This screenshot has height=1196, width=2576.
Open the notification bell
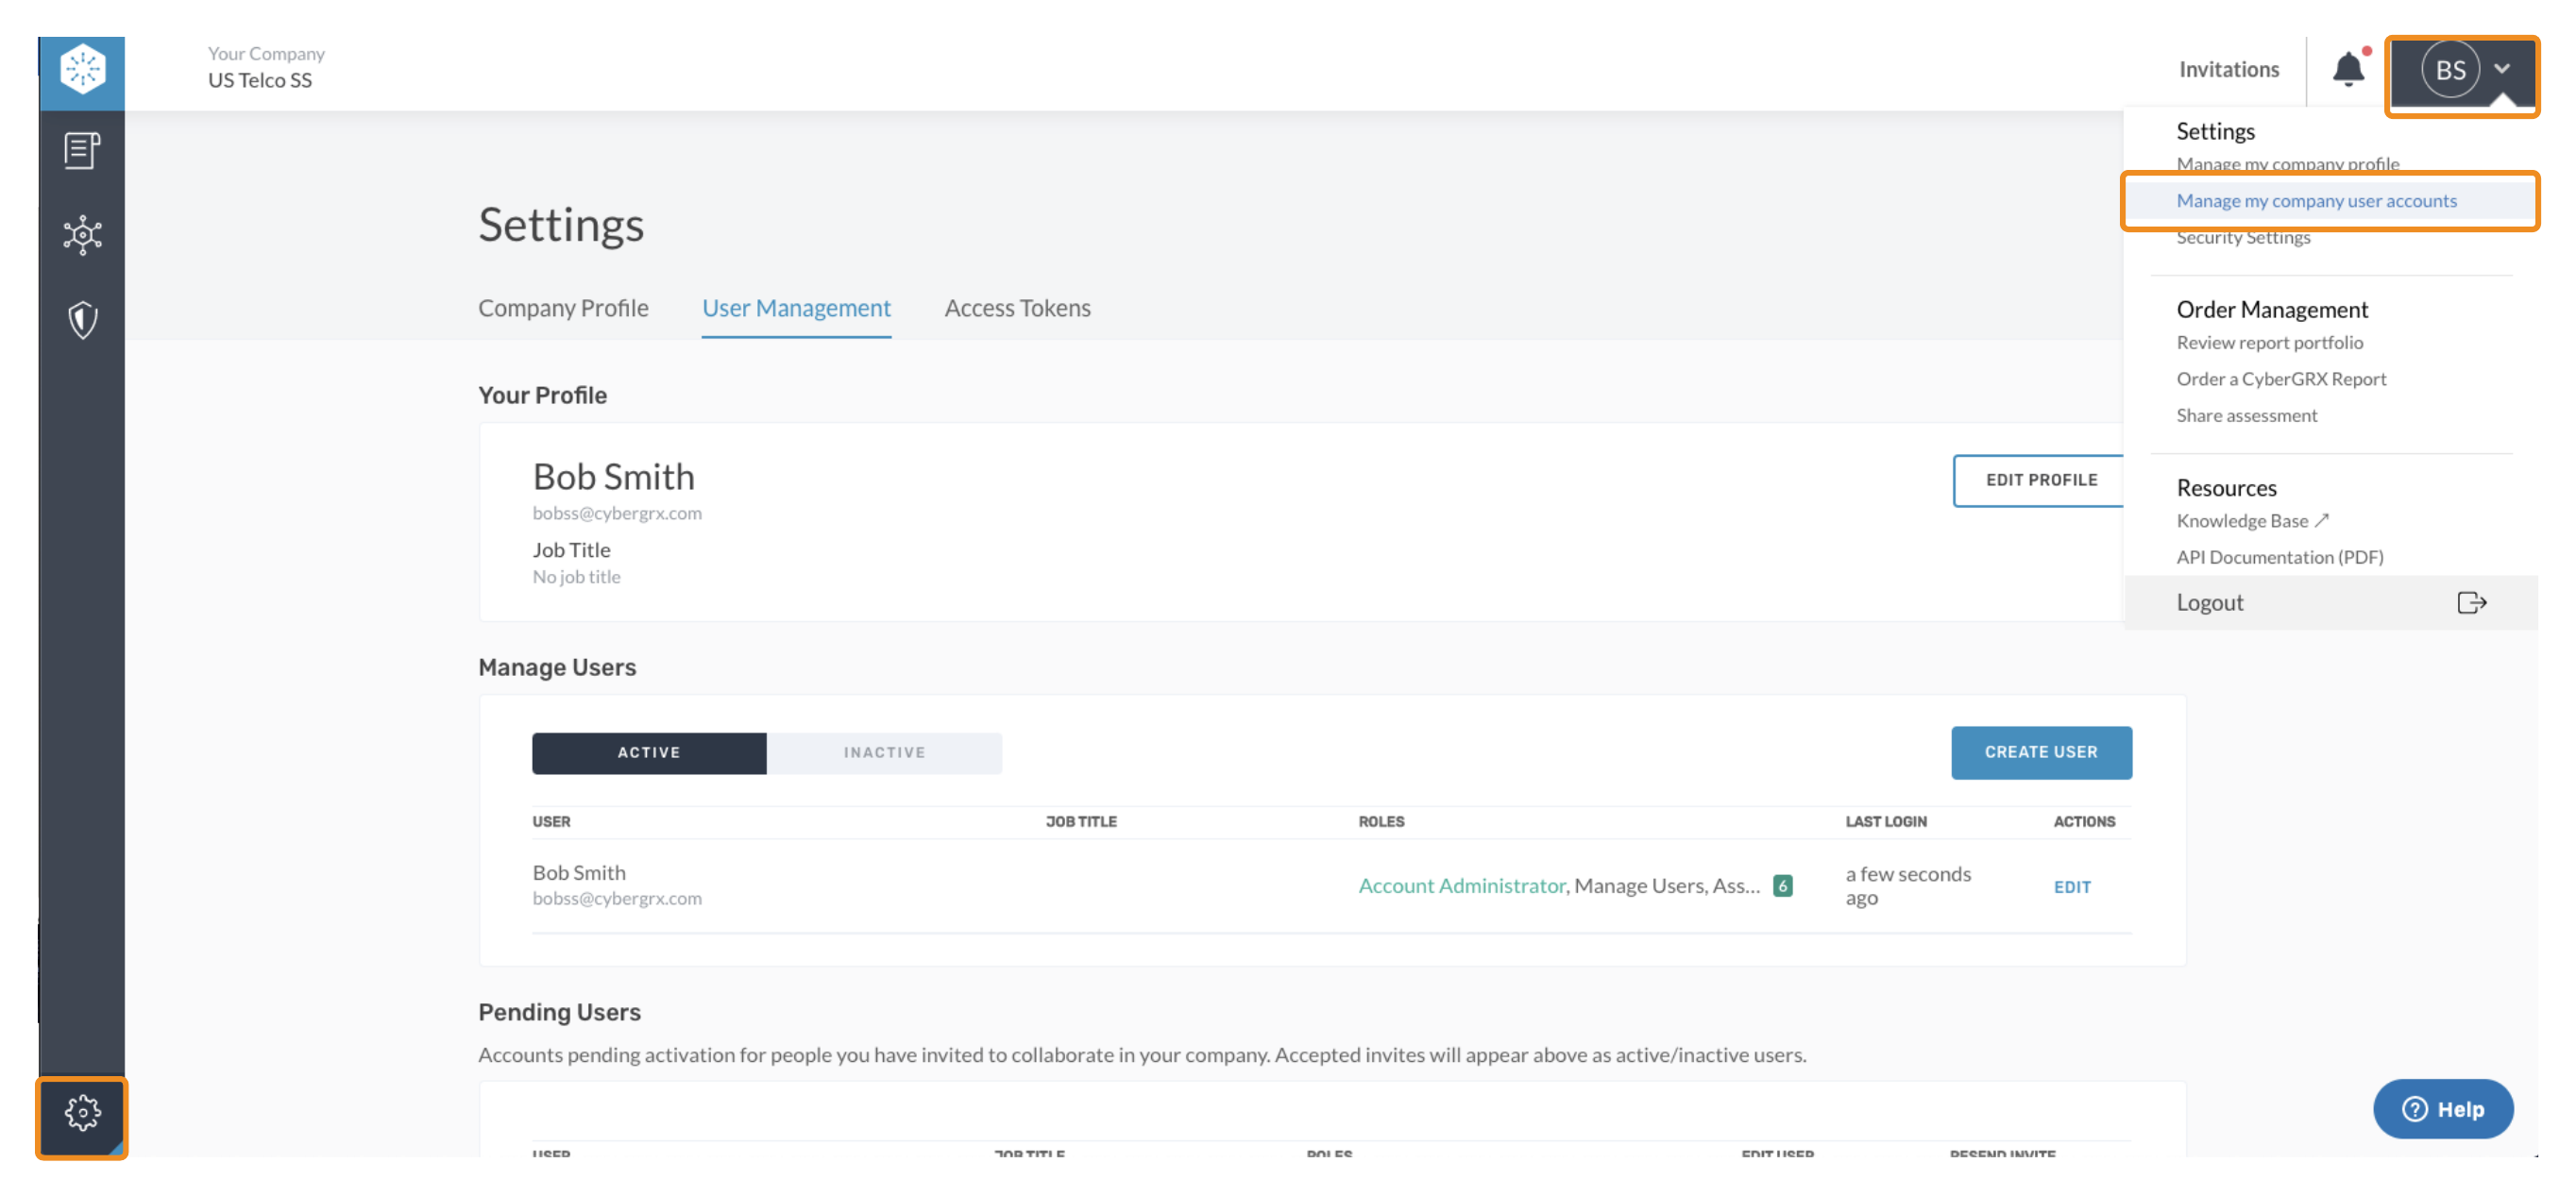pyautogui.click(x=2349, y=69)
